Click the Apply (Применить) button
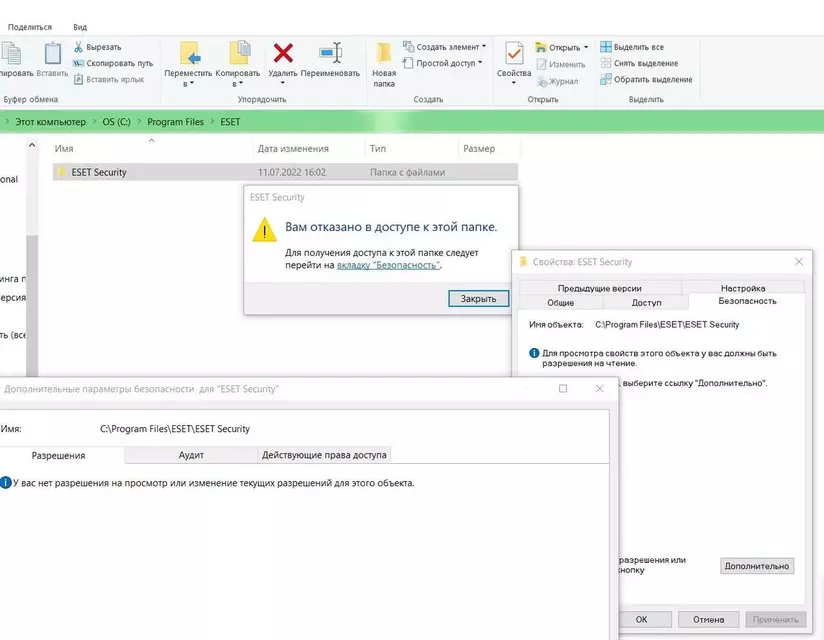824x640 pixels. [775, 619]
